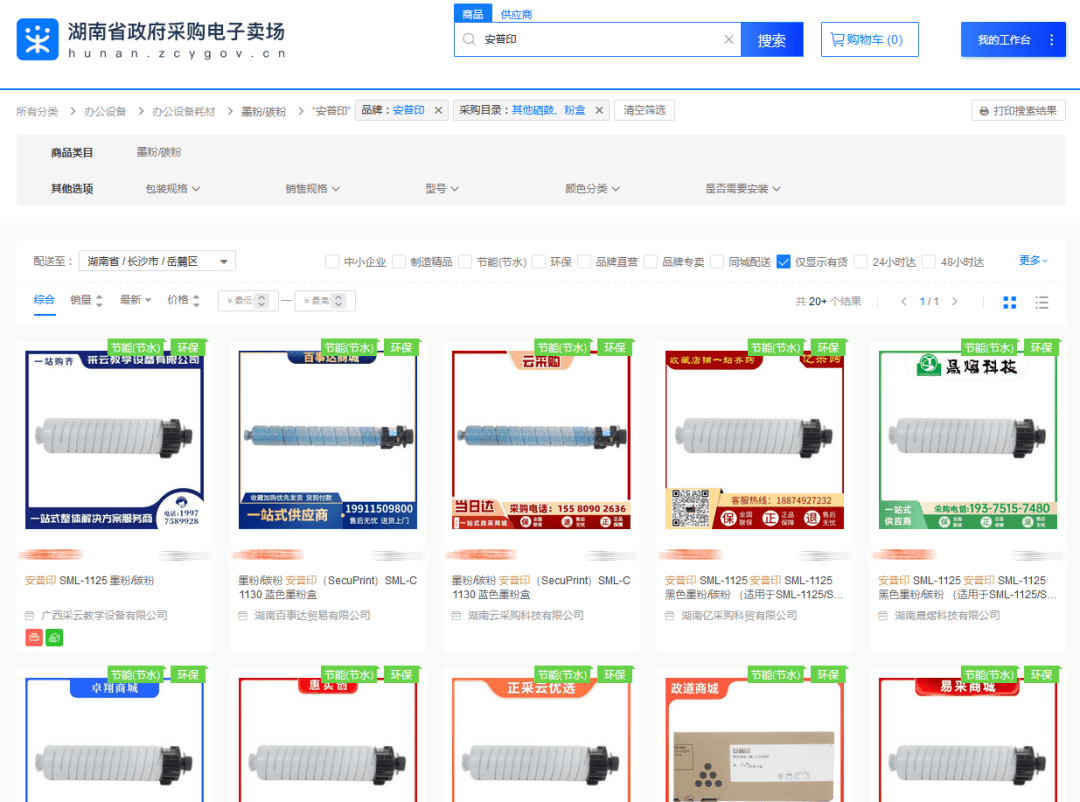Image resolution: width=1080 pixels, height=802 pixels.
Task: Click red icon under 广西采云 product
Action: [34, 637]
